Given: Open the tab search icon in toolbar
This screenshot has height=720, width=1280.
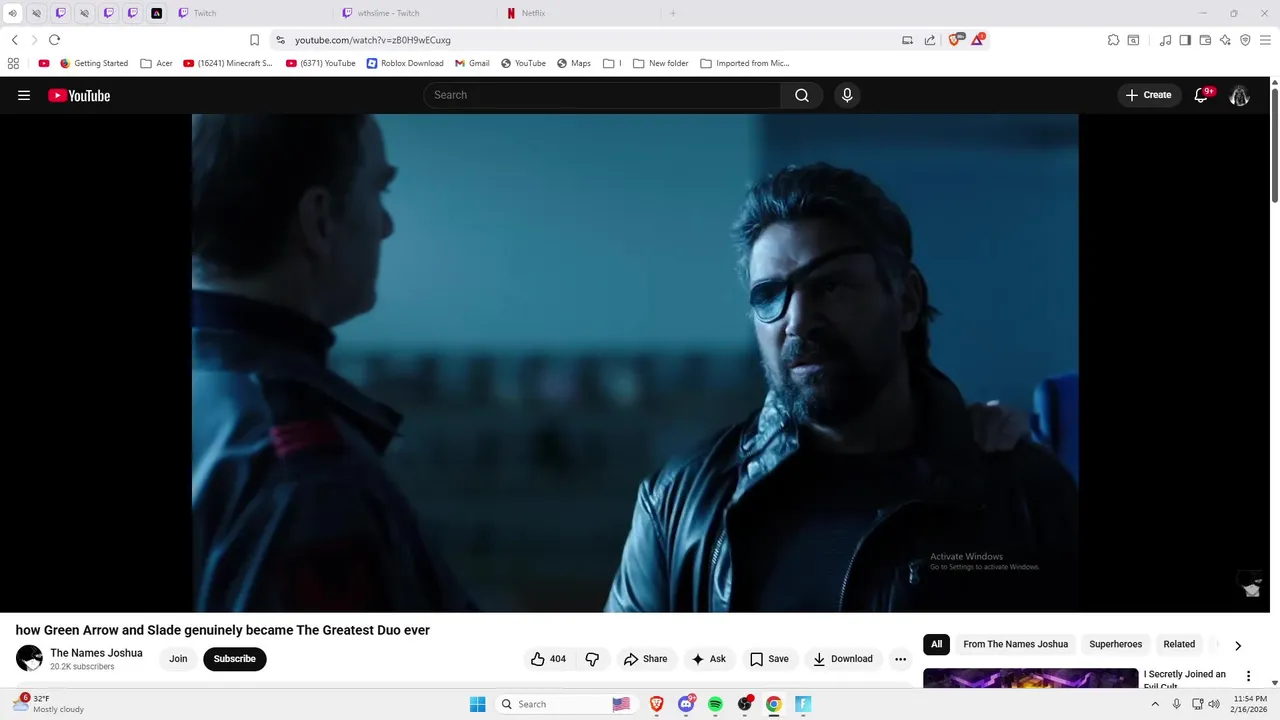Looking at the screenshot, I should pyautogui.click(x=1133, y=40).
